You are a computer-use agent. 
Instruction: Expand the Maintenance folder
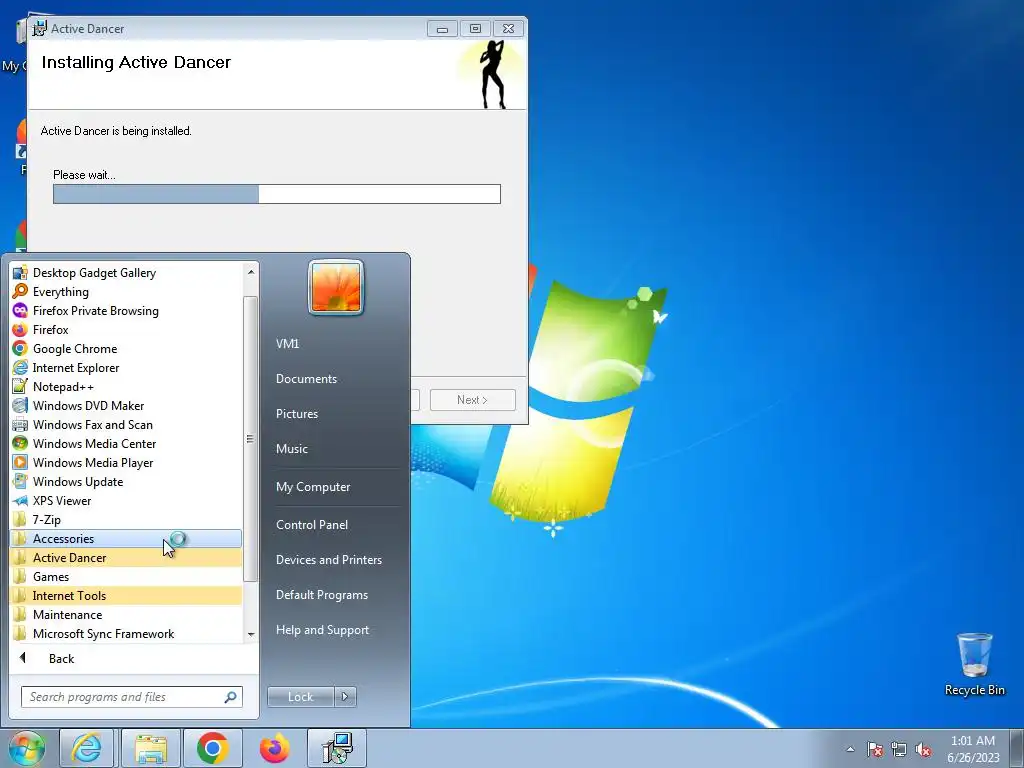[x=126, y=615]
